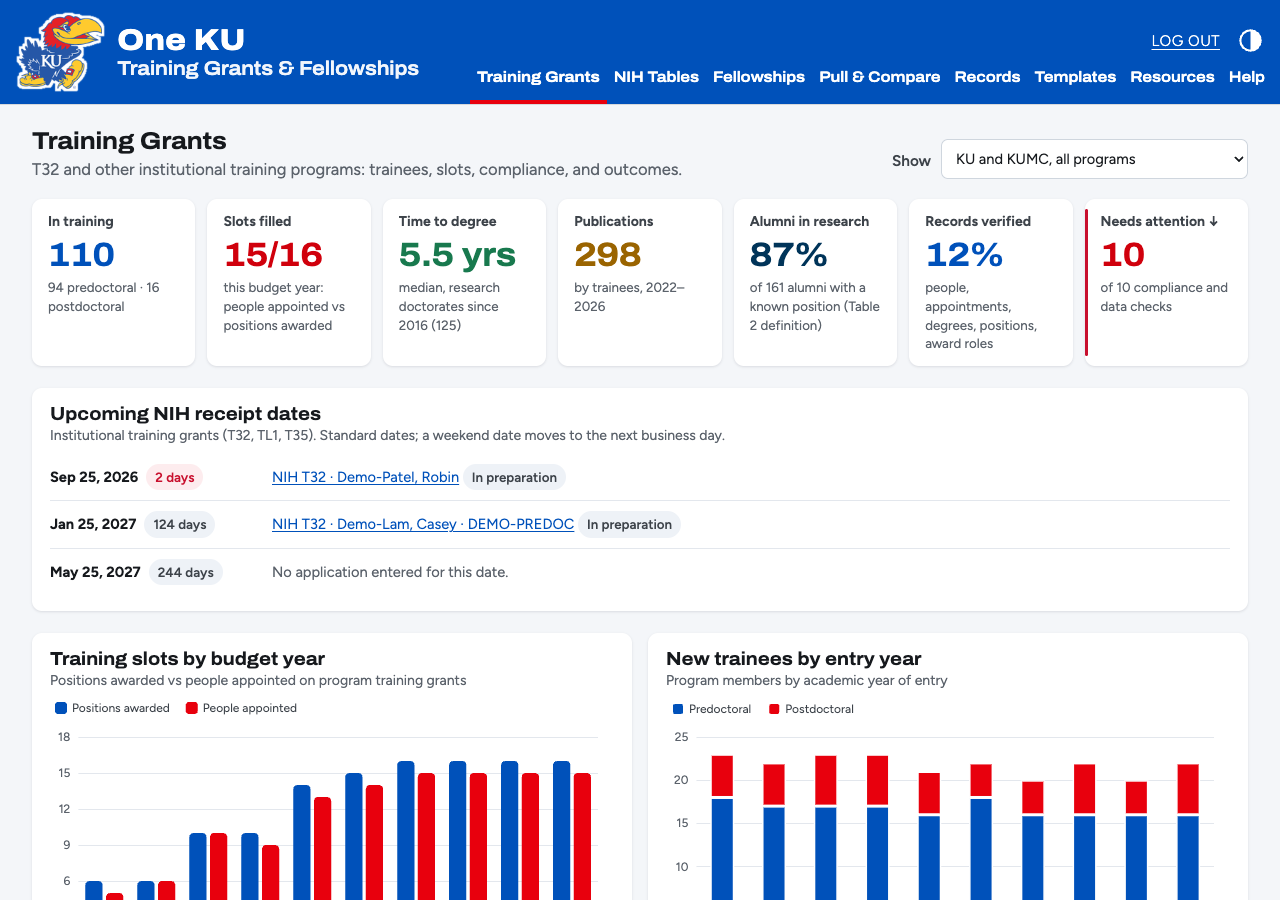Viewport: 1280px width, 900px height.
Task: Open the Records verified 12% card
Action: click(991, 282)
